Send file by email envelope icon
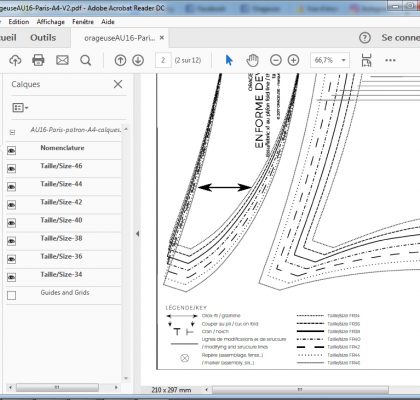Viewport: 420px width, 400px height. pyautogui.click(x=62, y=60)
